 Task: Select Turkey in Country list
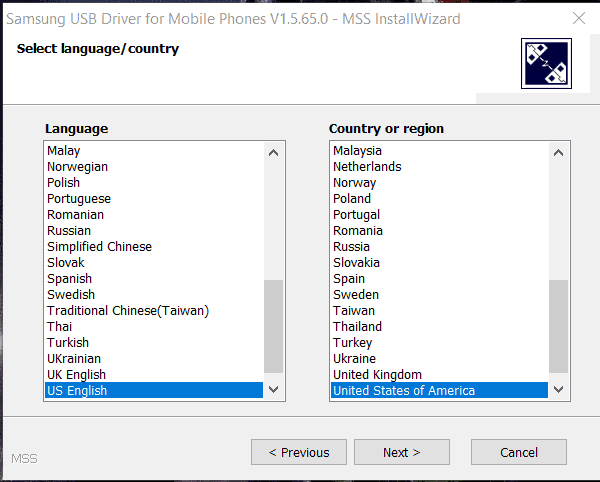pyautogui.click(x=439, y=343)
